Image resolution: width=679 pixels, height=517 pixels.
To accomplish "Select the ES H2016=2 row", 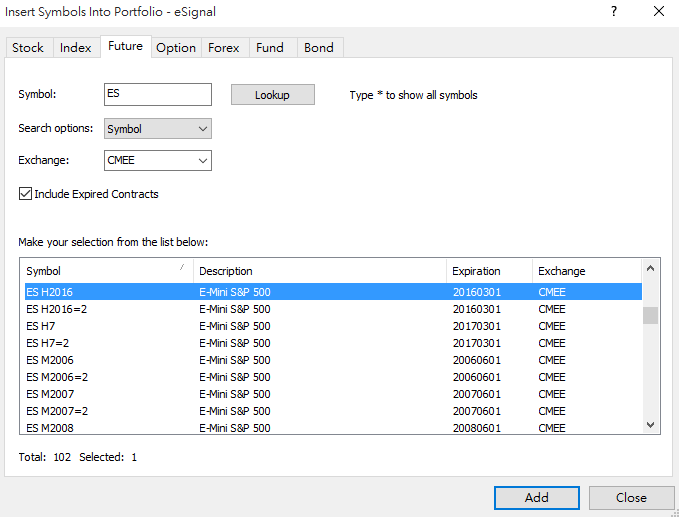I will [x=333, y=309].
